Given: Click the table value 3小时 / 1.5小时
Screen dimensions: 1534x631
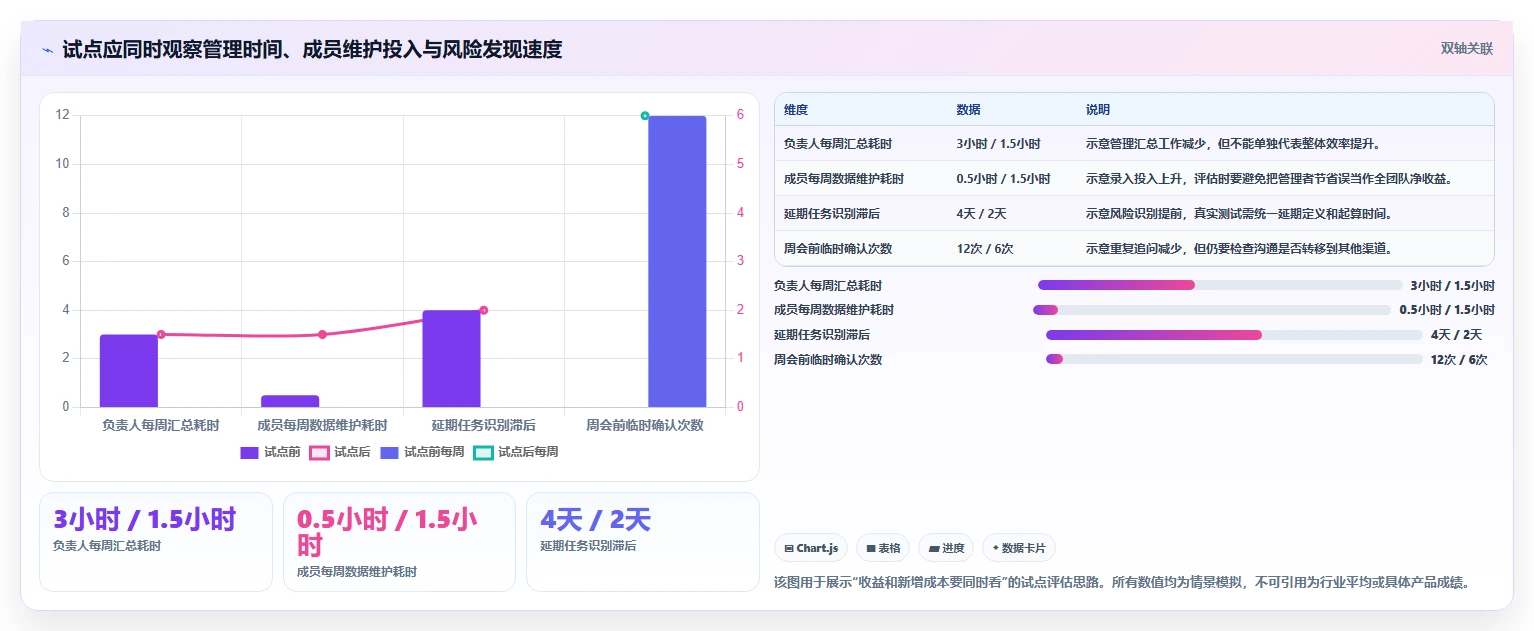Looking at the screenshot, I should 998,144.
